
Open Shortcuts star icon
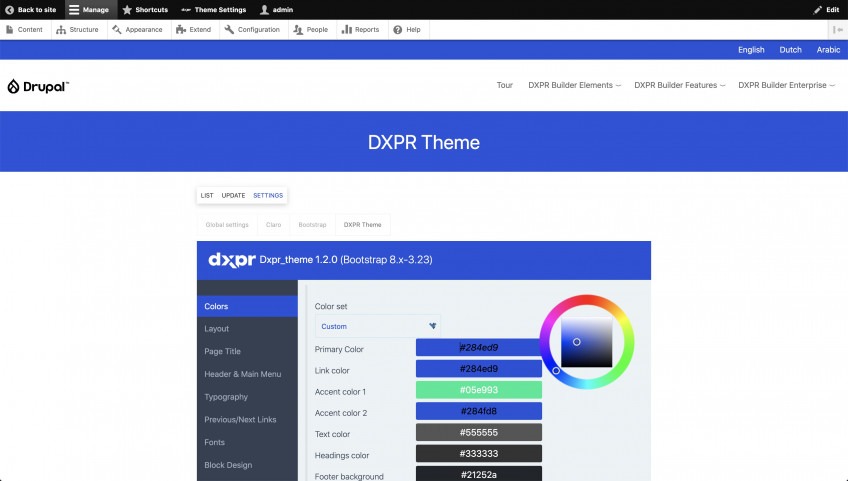pyautogui.click(x=127, y=10)
